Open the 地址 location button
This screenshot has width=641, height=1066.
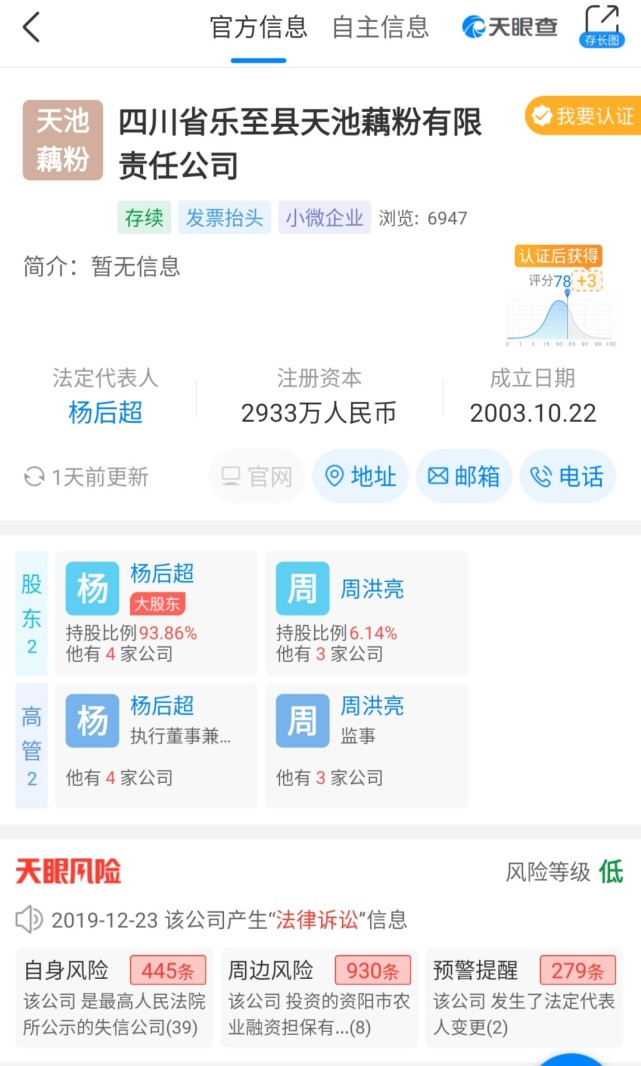[360, 477]
